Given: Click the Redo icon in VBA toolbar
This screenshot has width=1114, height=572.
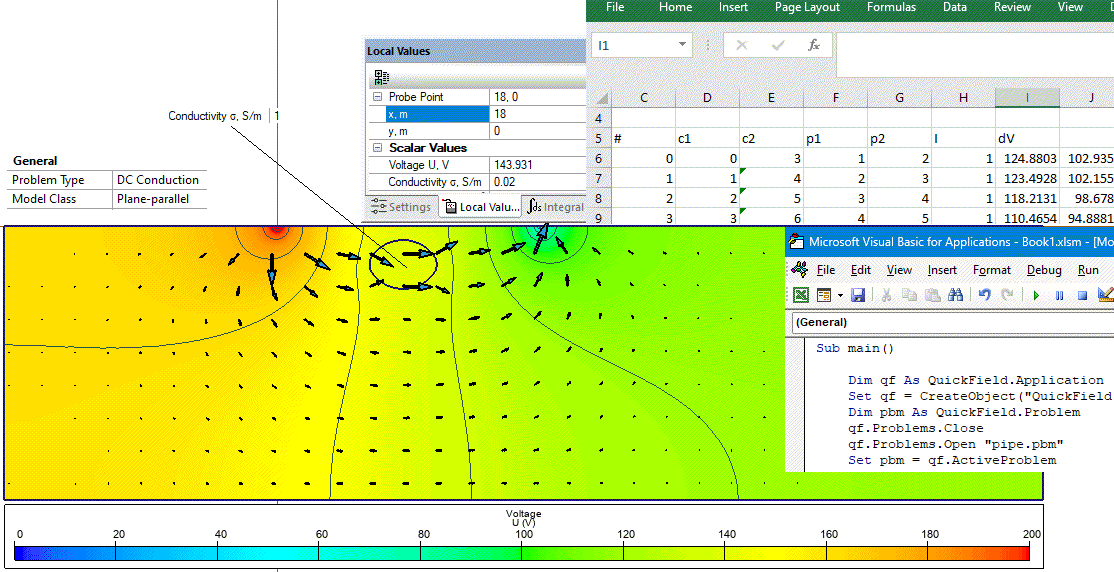Looking at the screenshot, I should [x=1007, y=295].
